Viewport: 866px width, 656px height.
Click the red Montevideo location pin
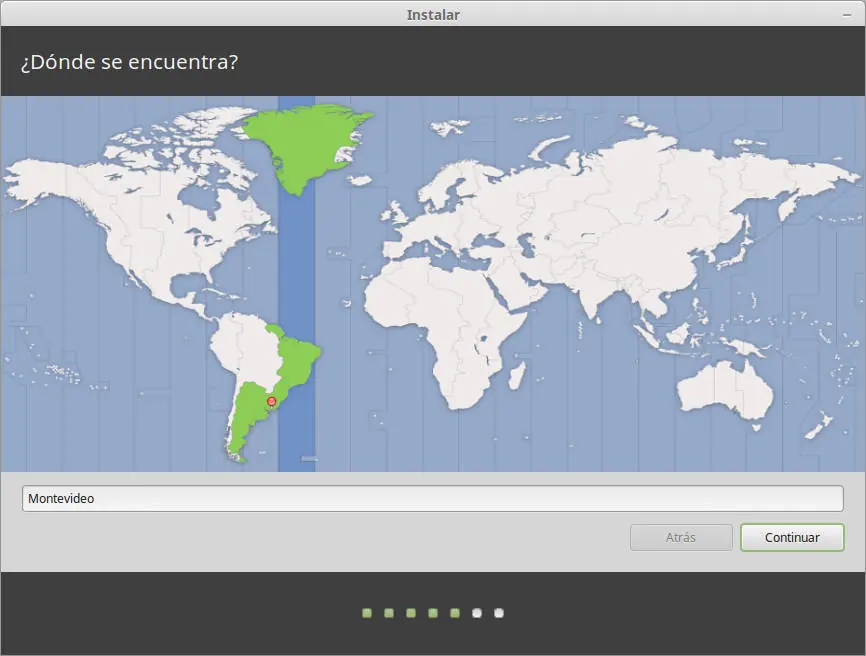click(x=271, y=401)
